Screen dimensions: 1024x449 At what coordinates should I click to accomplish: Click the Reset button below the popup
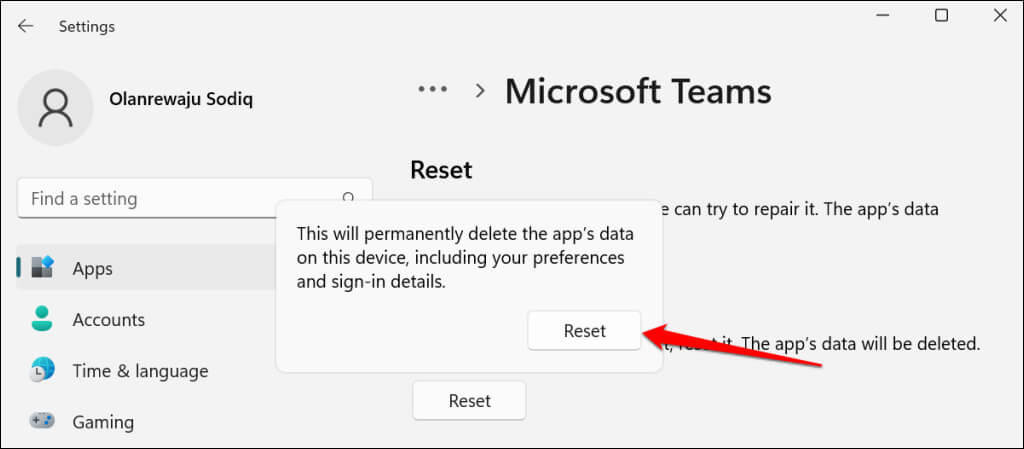coord(469,400)
